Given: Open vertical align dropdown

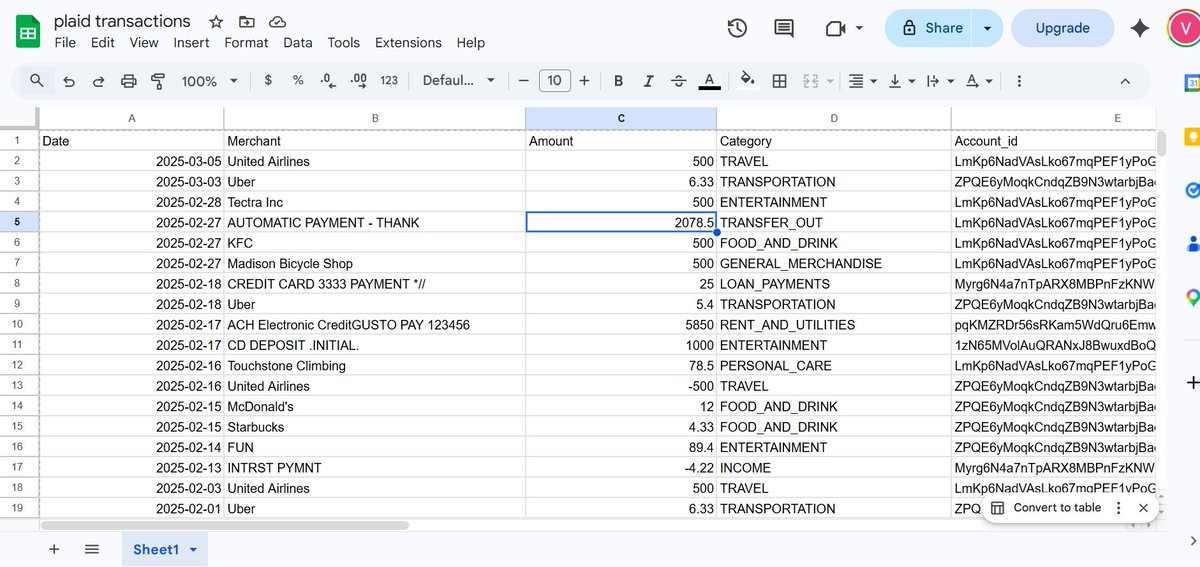Looking at the screenshot, I should (x=901, y=81).
